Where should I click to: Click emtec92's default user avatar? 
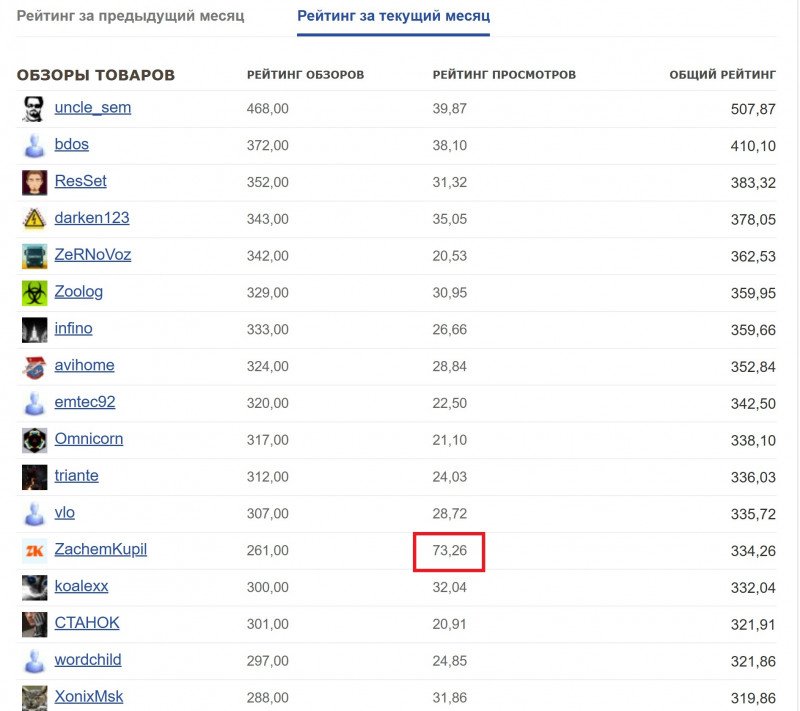pos(34,404)
